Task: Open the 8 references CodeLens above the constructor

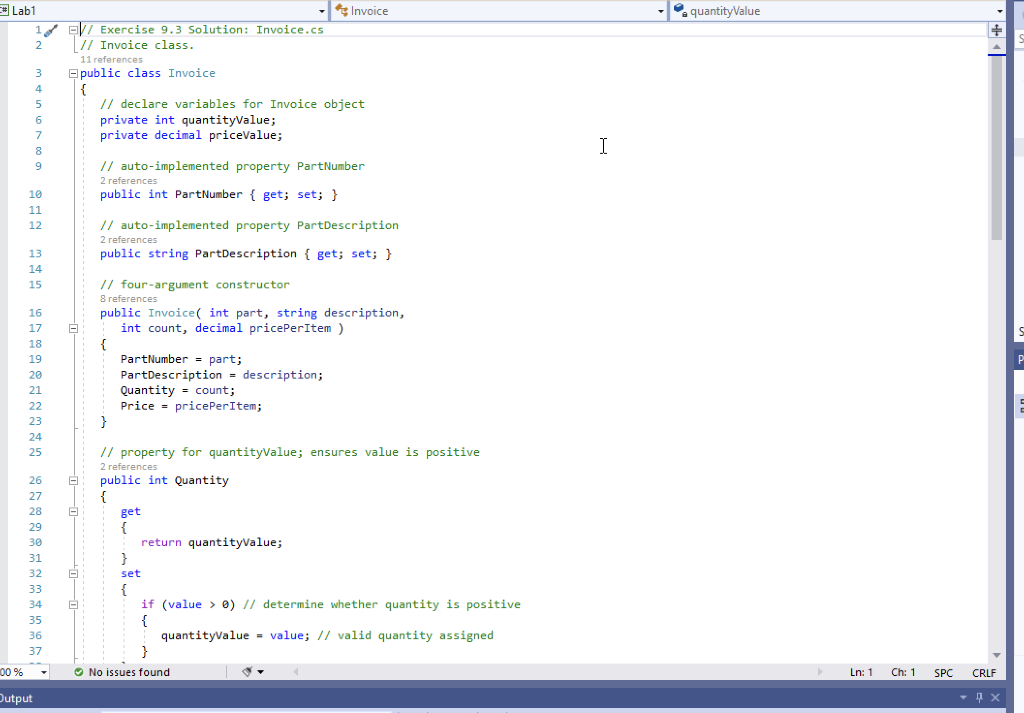Action: [129, 299]
